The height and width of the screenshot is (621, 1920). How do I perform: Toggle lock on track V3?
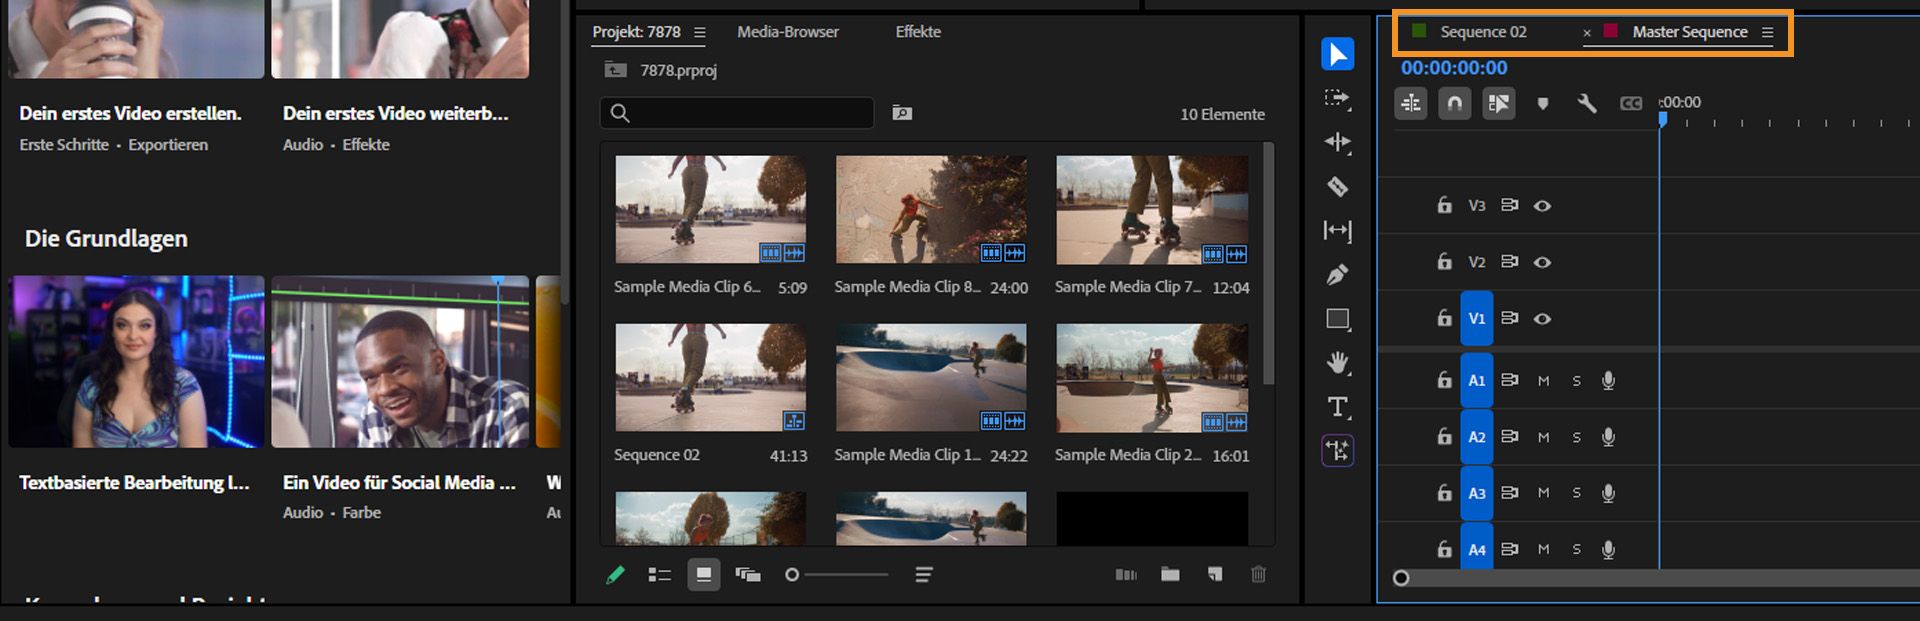(1444, 205)
